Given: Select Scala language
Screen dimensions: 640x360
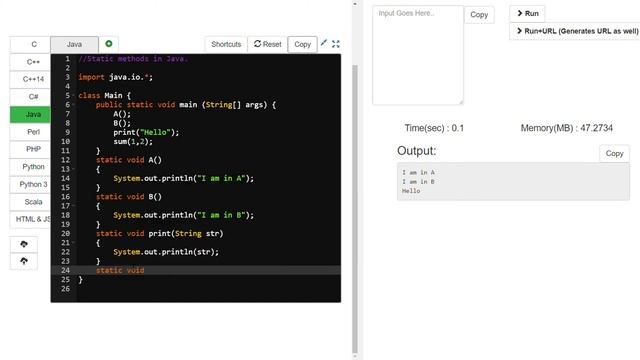Looking at the screenshot, I should [x=33, y=202].
